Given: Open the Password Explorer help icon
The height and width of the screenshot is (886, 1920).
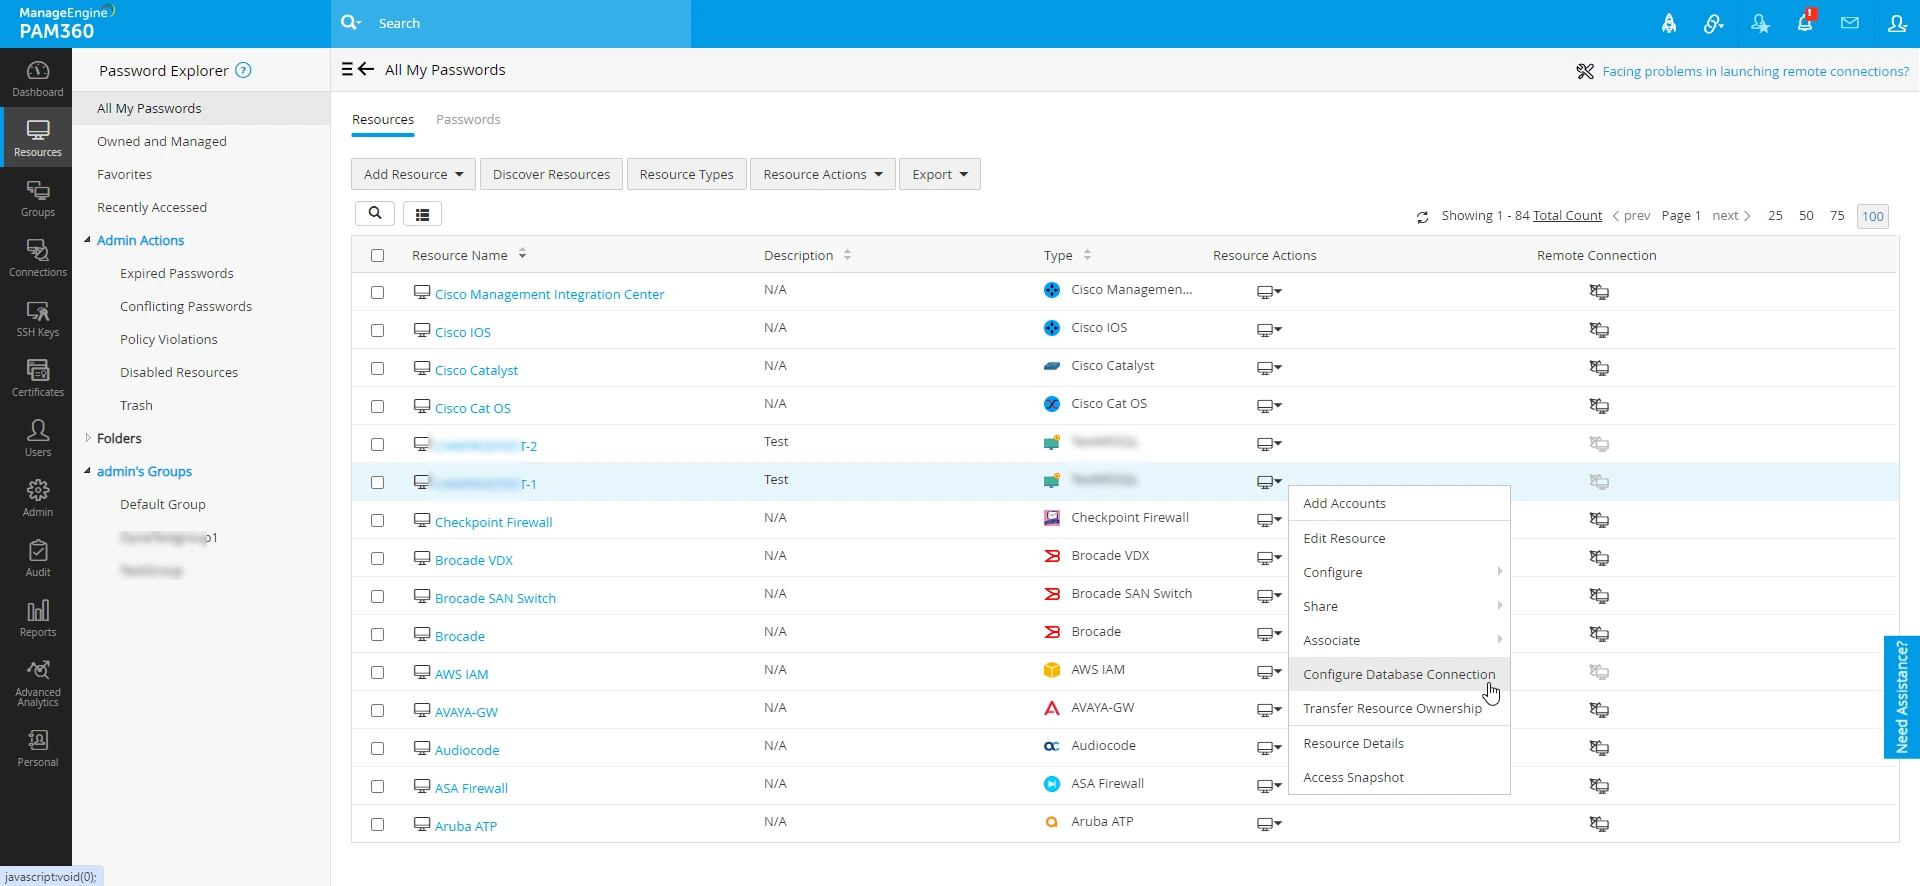Looking at the screenshot, I should [x=243, y=71].
